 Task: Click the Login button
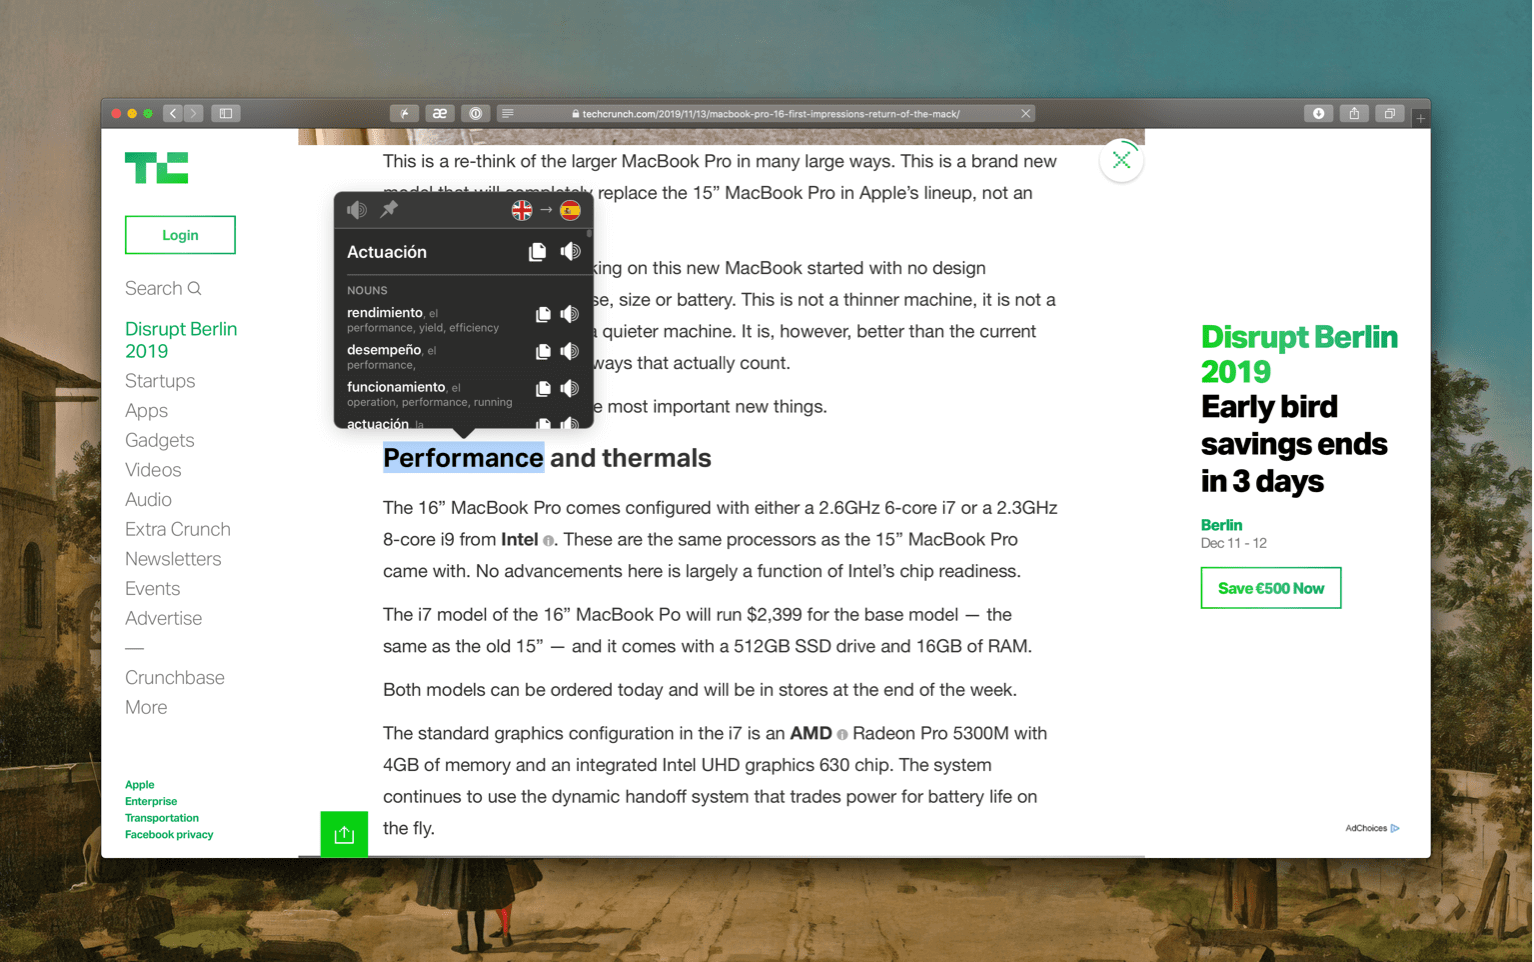(x=180, y=235)
